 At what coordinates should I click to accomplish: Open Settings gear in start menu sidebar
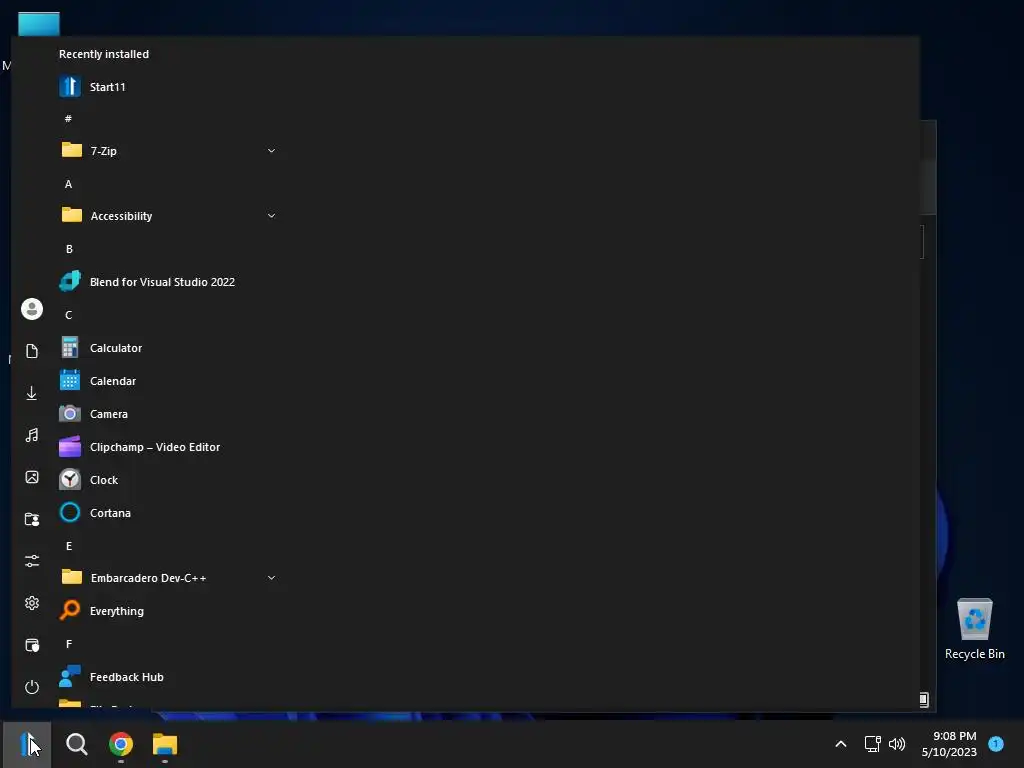[x=31, y=603]
